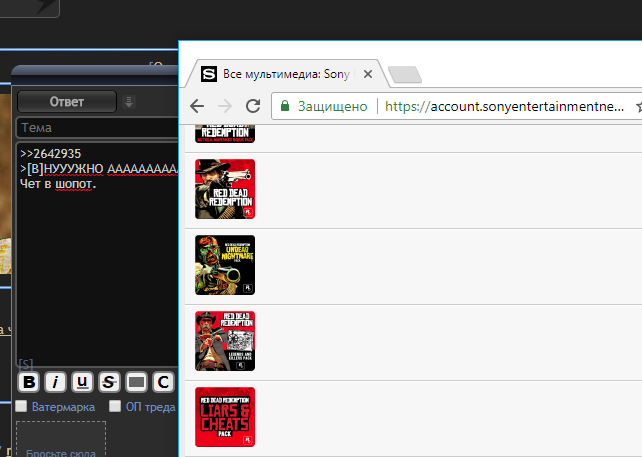Click the address bar URL

pyautogui.click(x=504, y=106)
